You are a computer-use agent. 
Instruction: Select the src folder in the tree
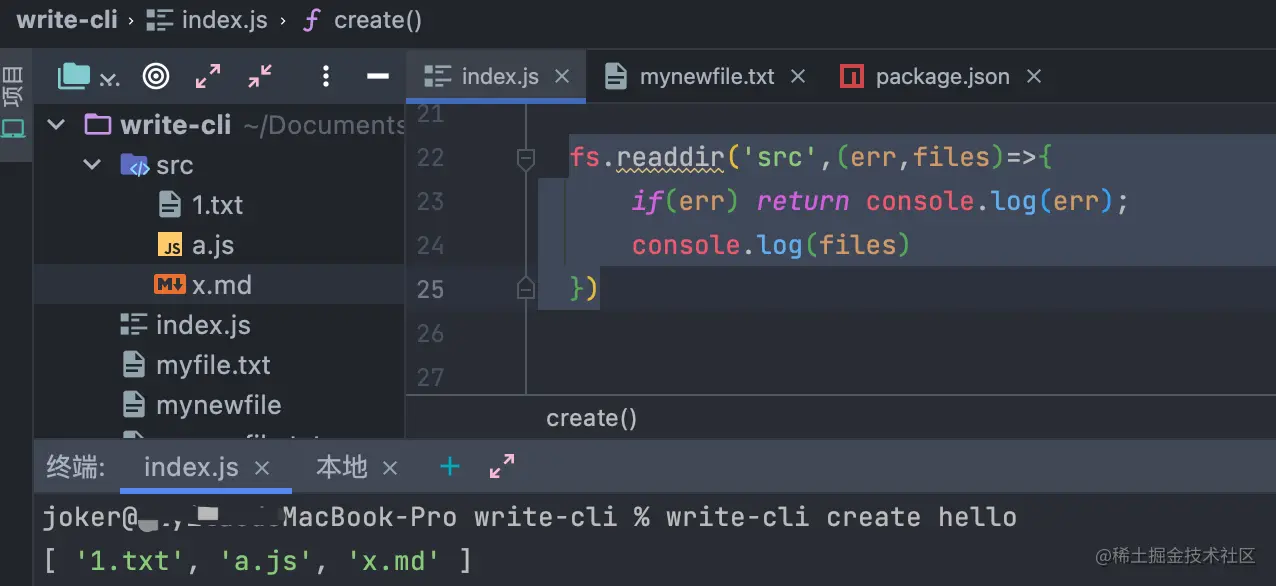pos(174,165)
